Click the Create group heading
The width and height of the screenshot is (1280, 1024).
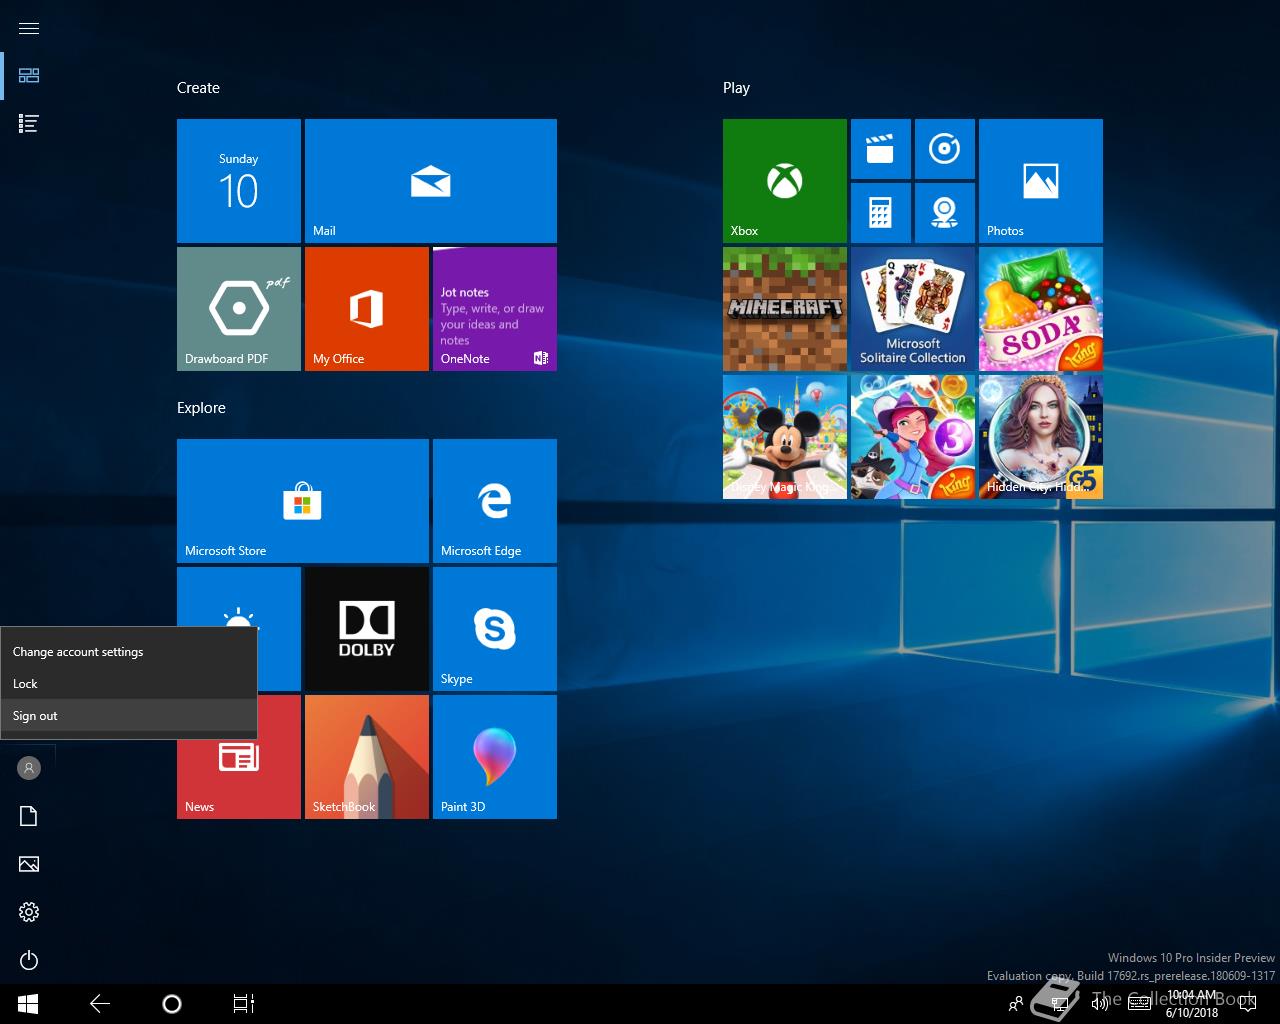(x=198, y=88)
